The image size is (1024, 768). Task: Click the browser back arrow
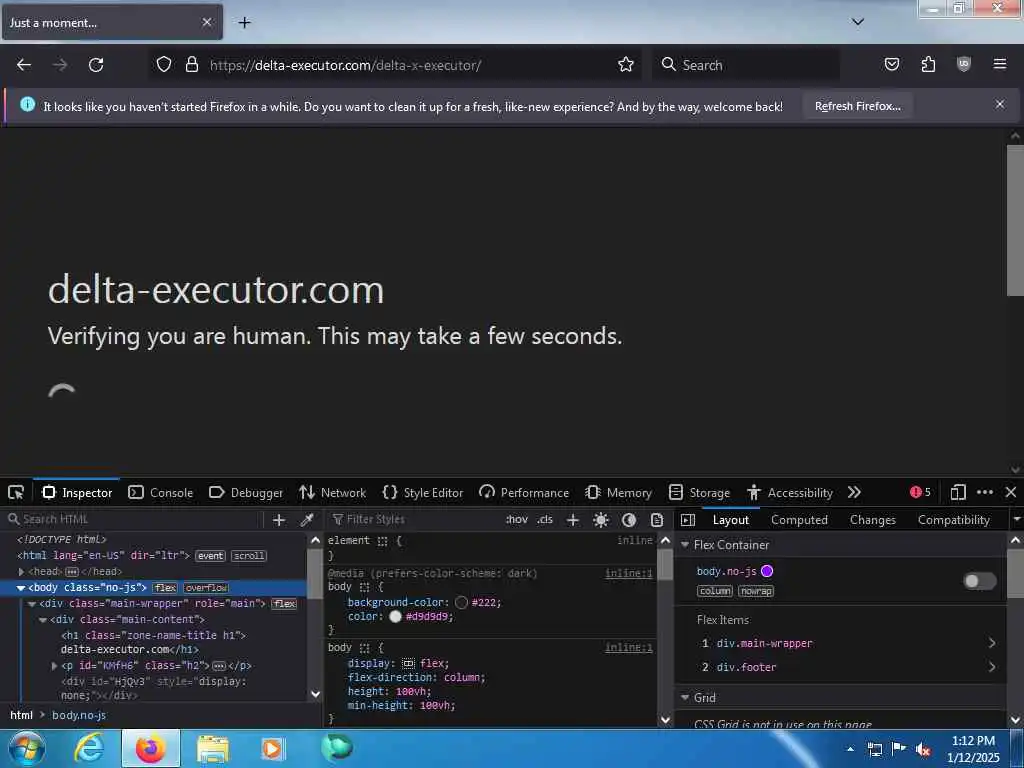pos(24,65)
